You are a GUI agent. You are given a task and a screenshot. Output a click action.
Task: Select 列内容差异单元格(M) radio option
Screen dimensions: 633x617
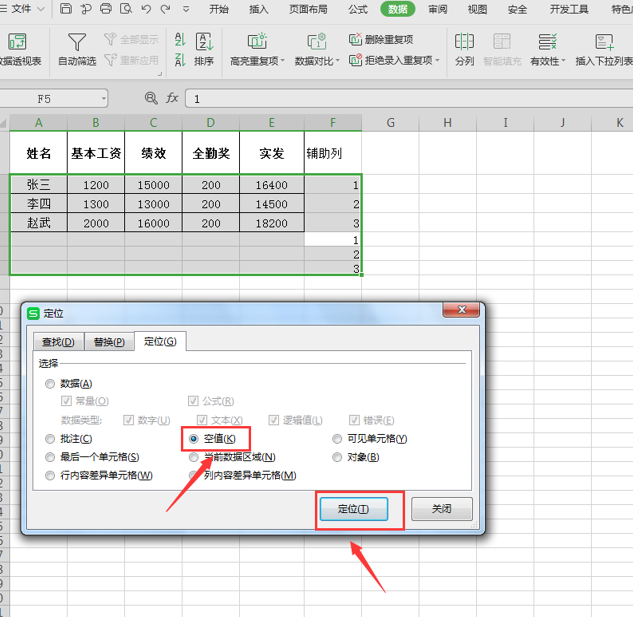194,475
